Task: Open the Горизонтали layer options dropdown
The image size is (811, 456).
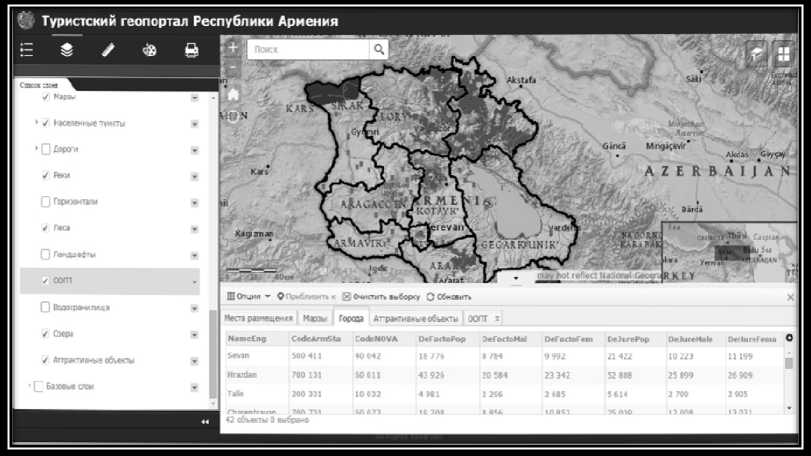Action: point(194,203)
